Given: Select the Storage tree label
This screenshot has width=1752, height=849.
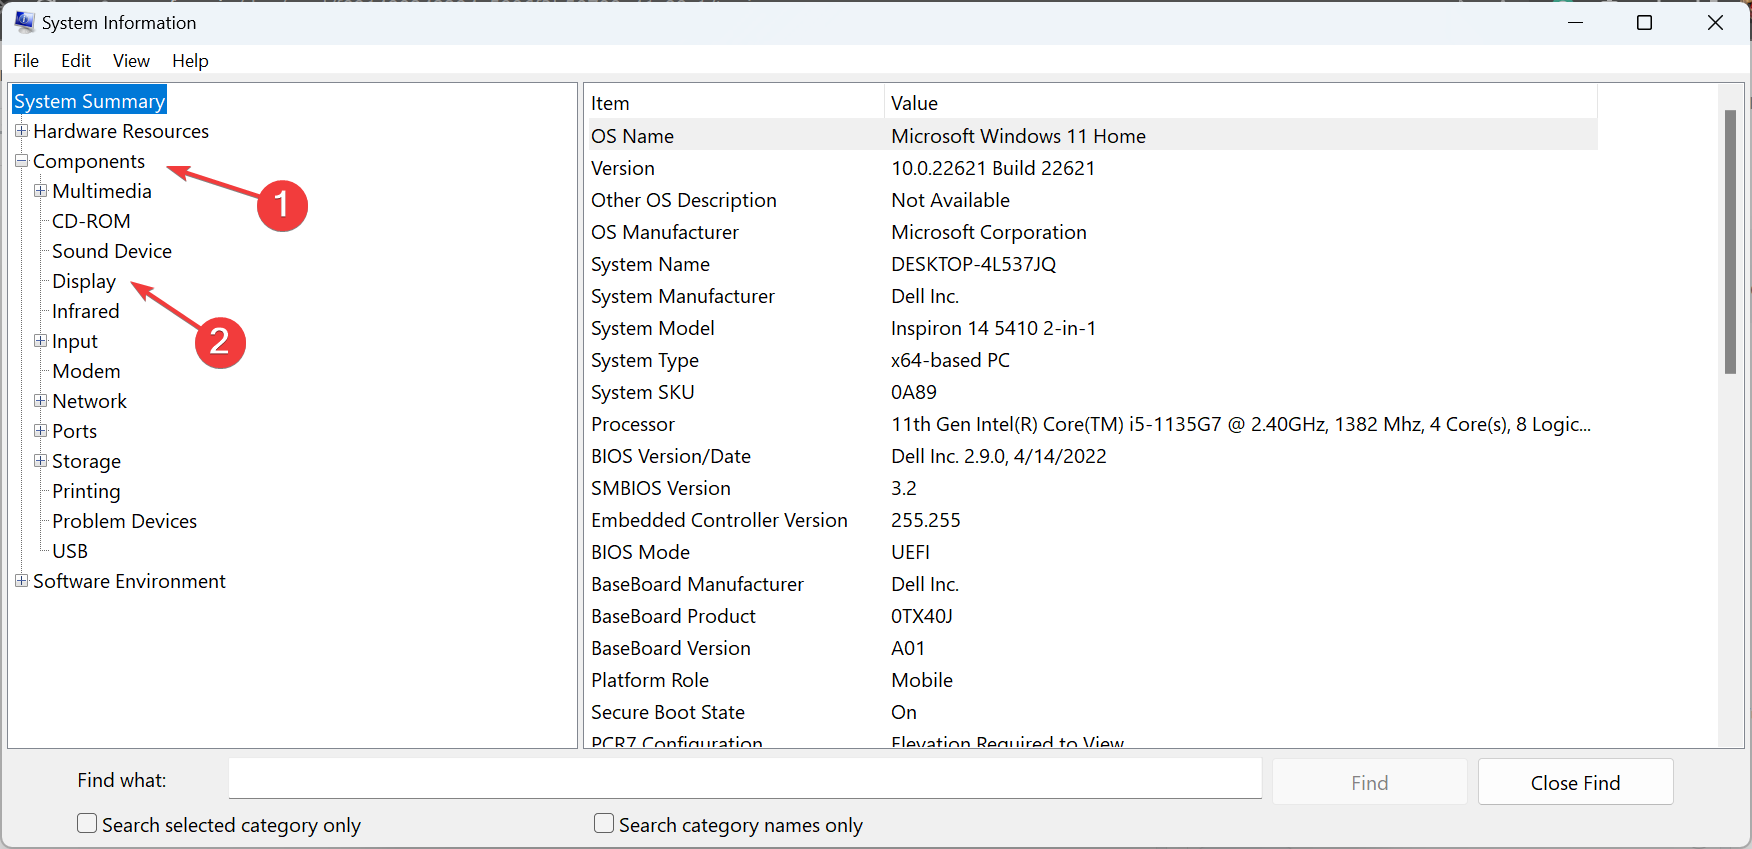Looking at the screenshot, I should pos(86,461).
